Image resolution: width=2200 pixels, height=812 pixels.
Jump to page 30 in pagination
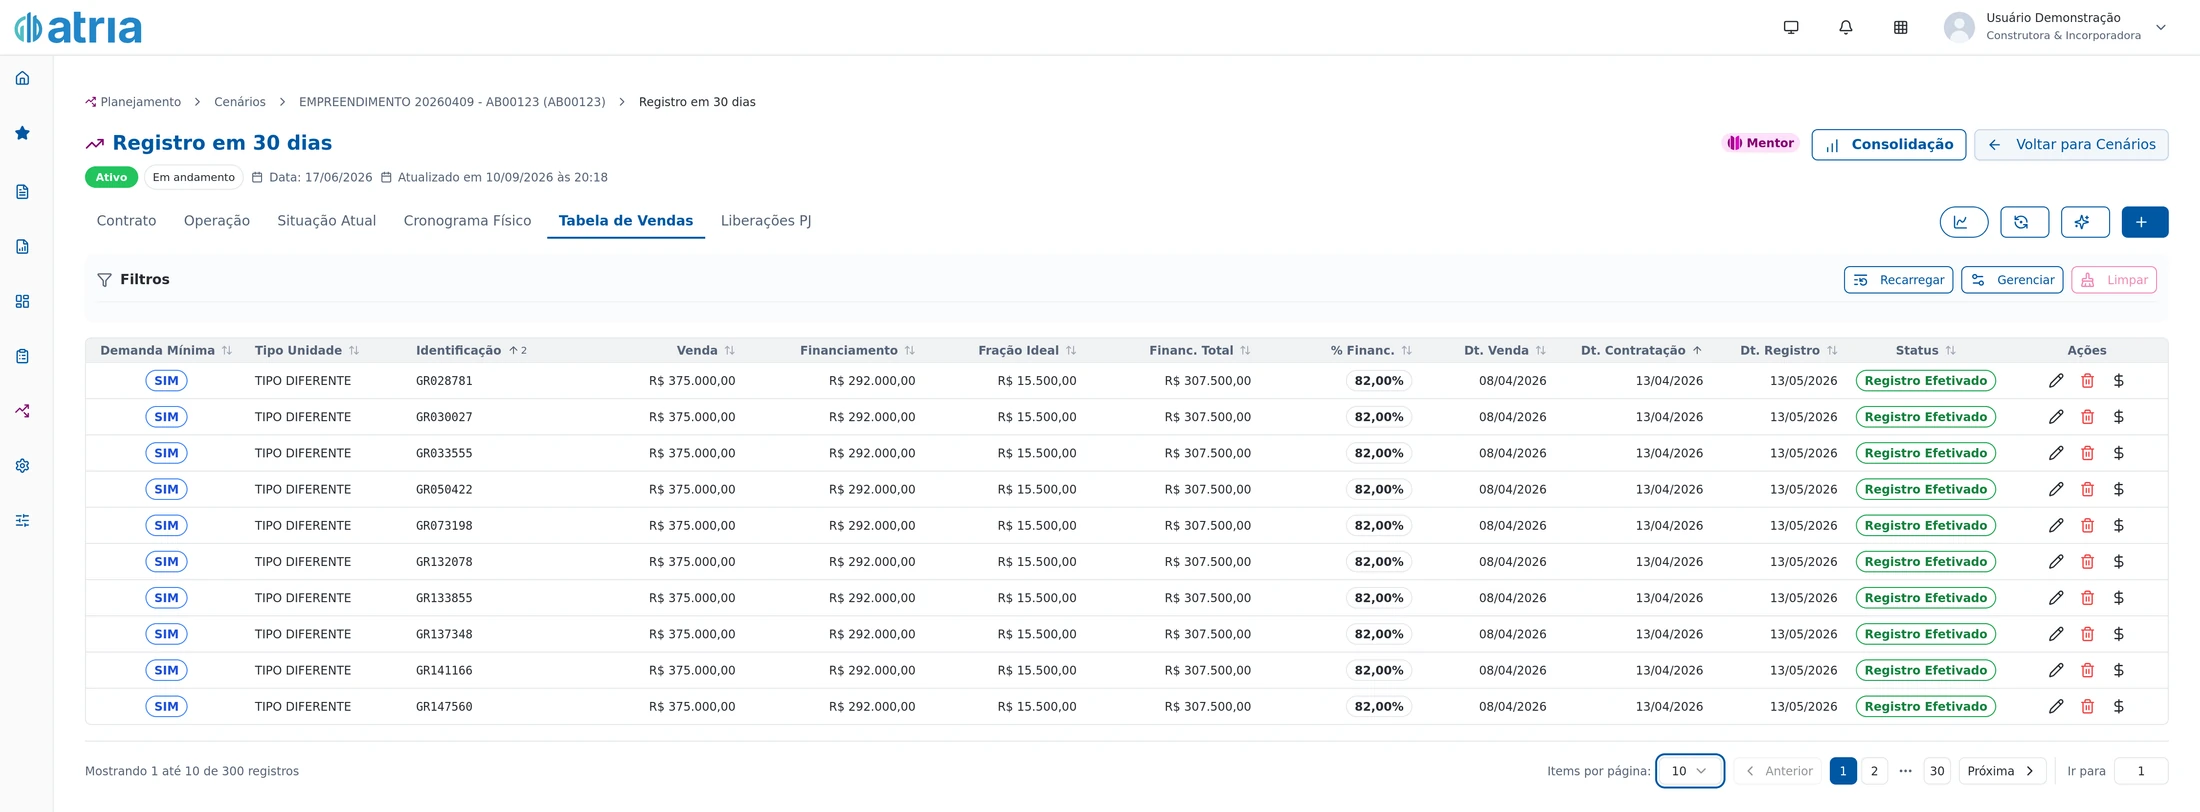[1937, 771]
